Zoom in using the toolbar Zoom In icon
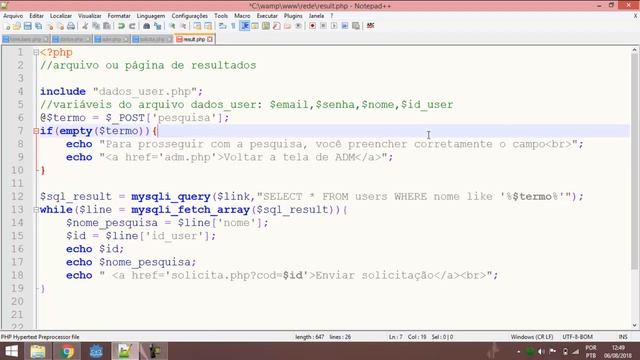This screenshot has width=640, height=360. pos(172,26)
